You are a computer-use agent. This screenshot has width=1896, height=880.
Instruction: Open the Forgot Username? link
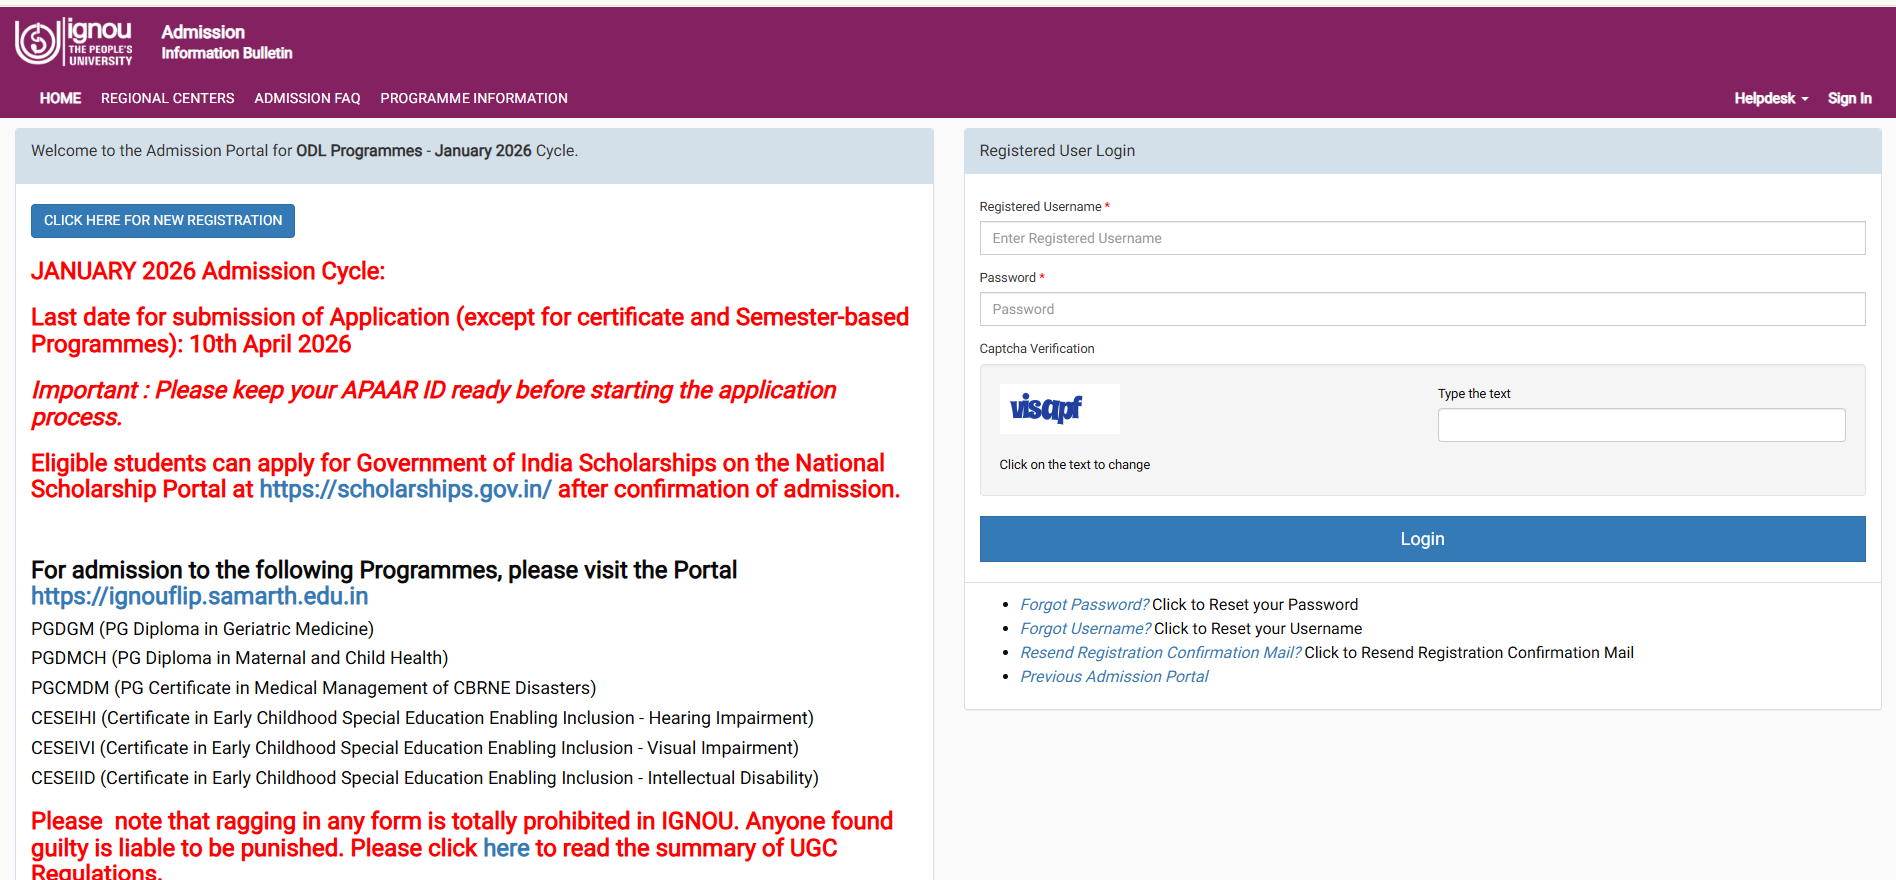click(x=1086, y=628)
